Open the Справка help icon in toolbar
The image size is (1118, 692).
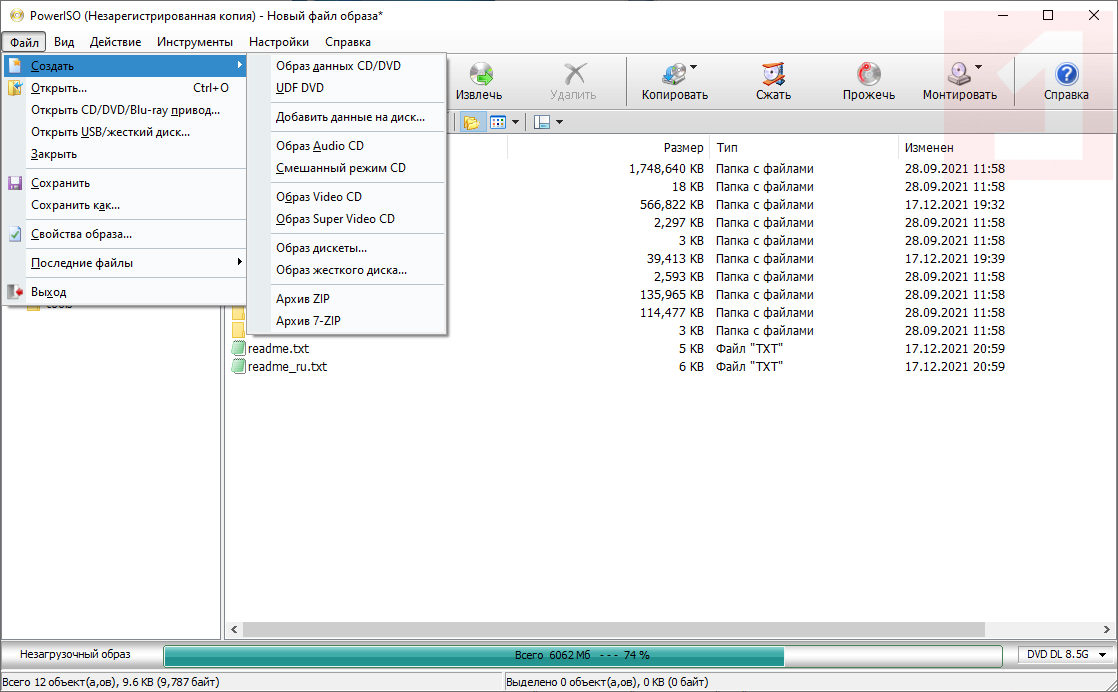click(1066, 74)
